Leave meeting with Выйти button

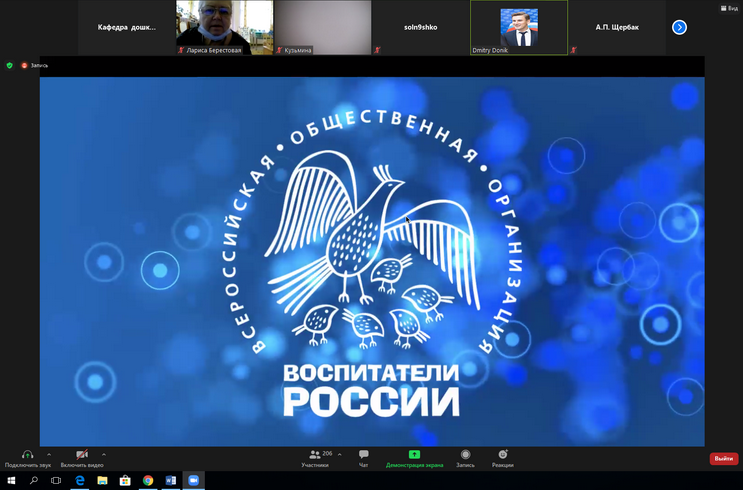724,459
